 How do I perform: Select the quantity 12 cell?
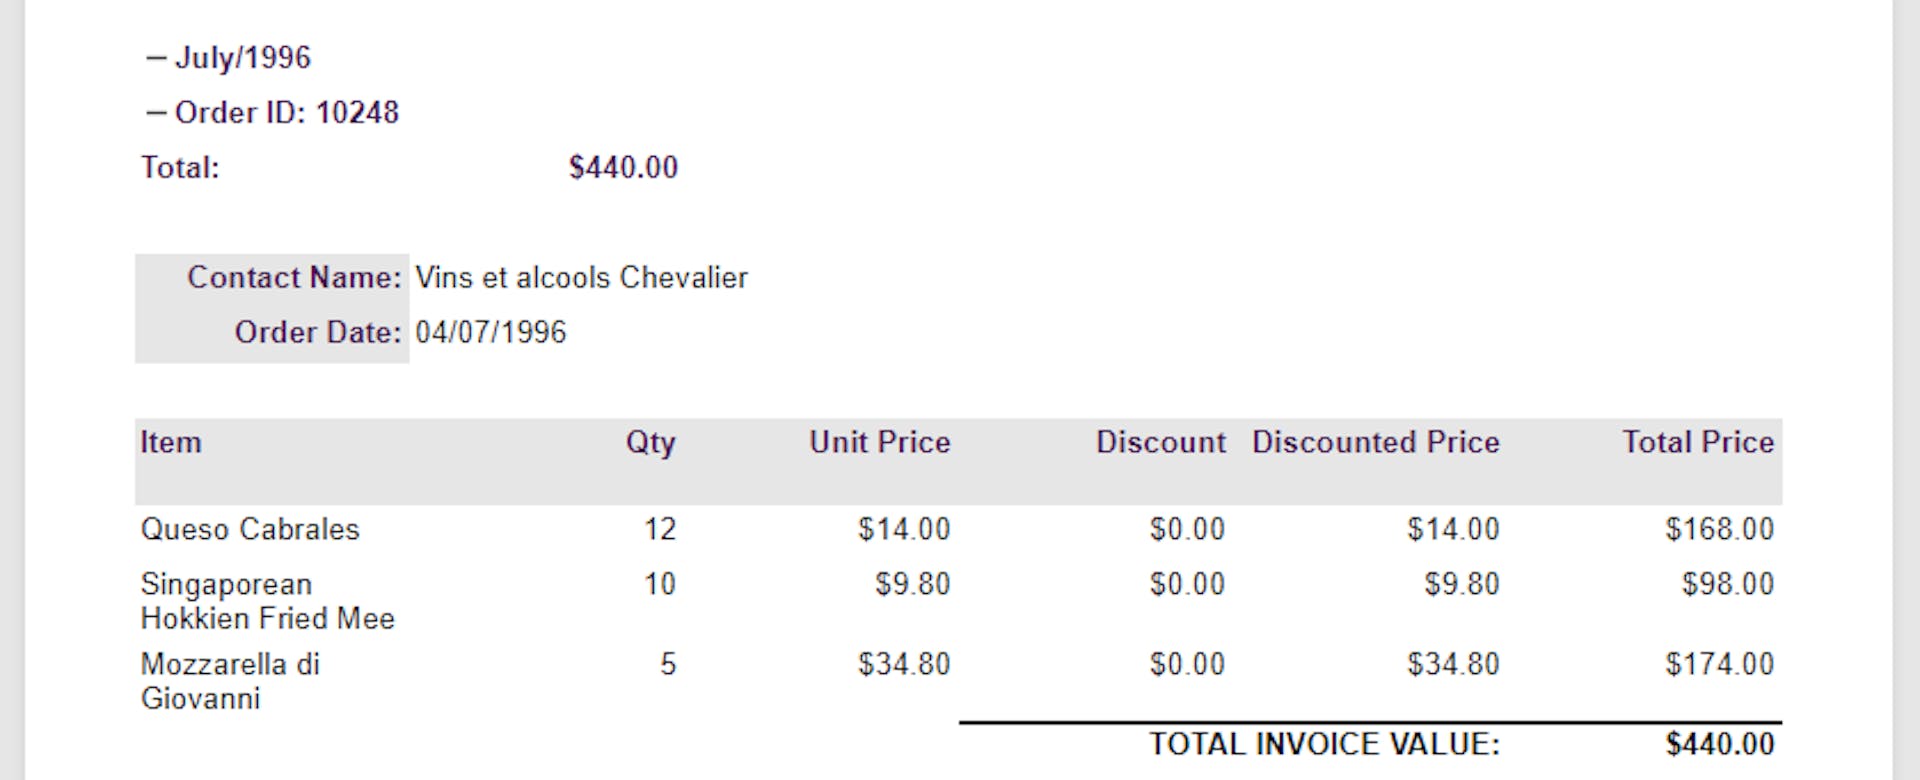coord(660,529)
